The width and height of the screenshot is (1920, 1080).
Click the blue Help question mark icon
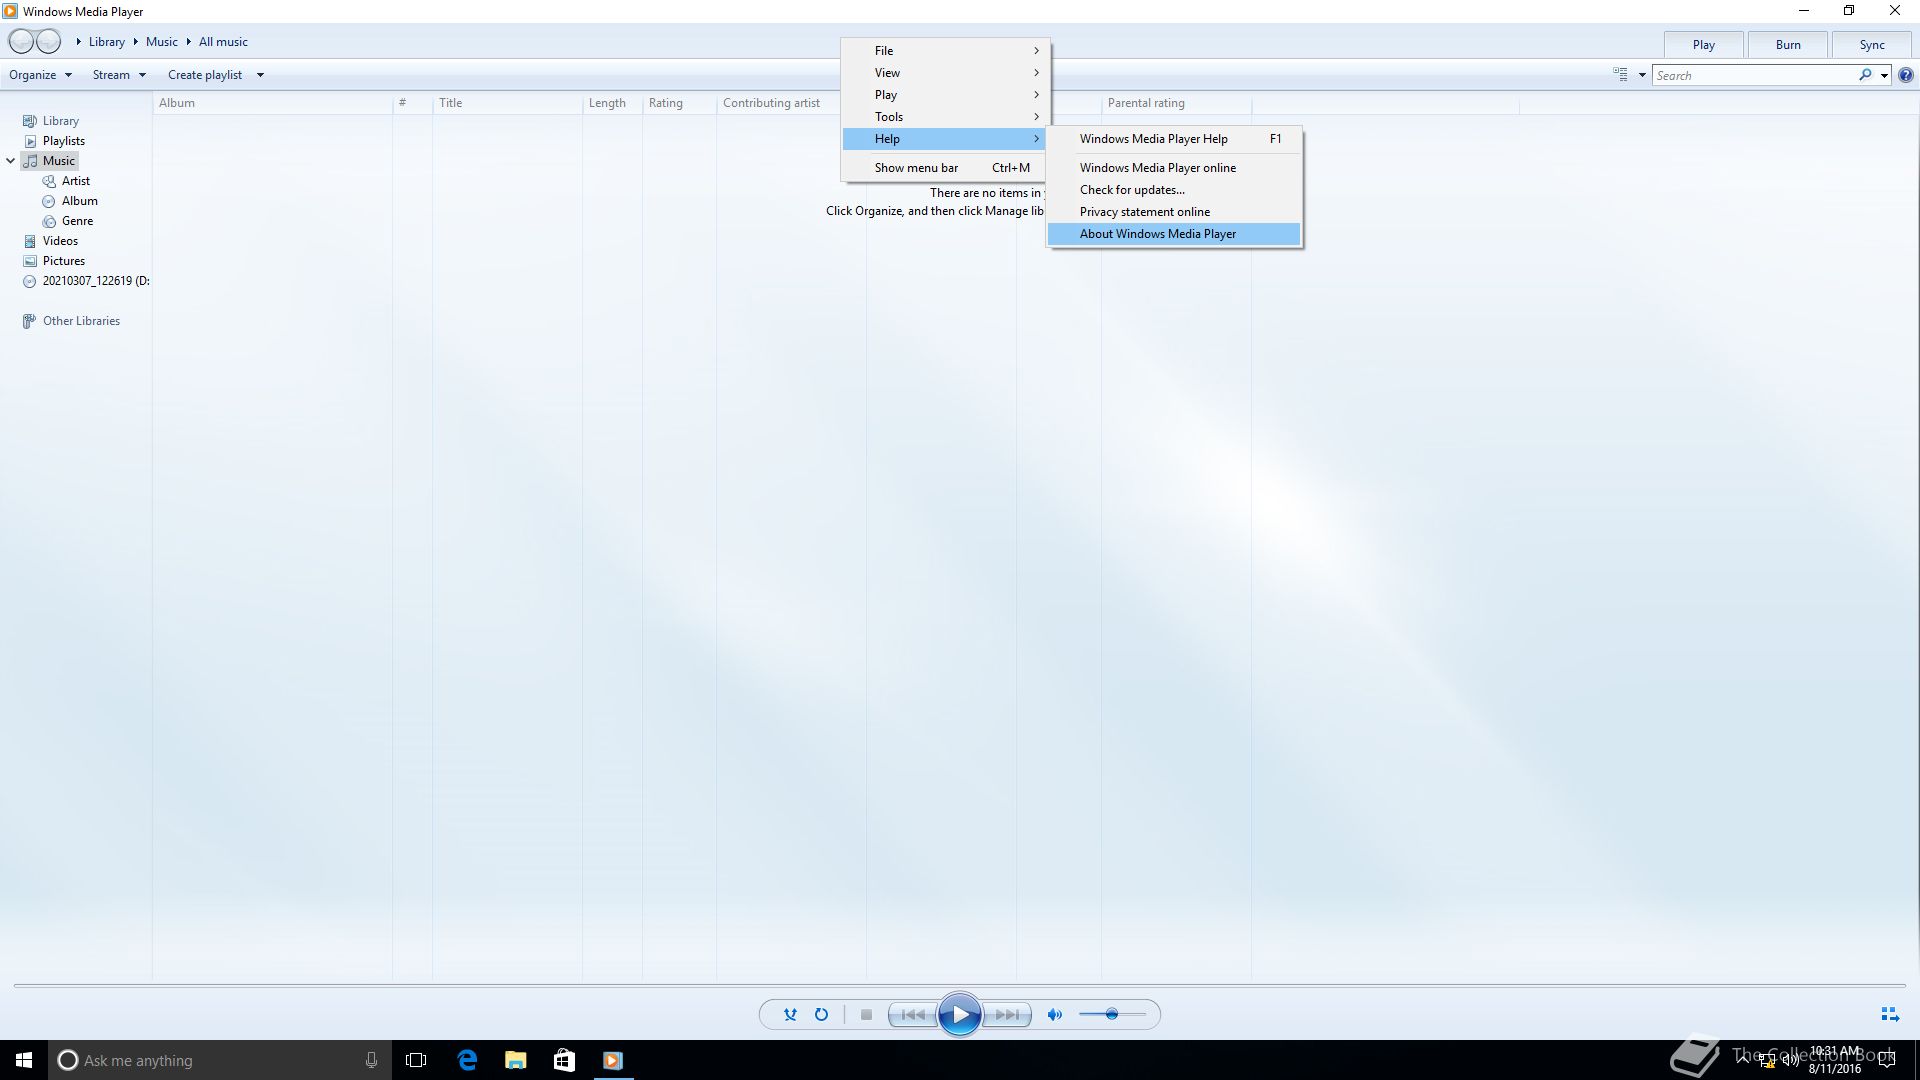(x=1906, y=75)
